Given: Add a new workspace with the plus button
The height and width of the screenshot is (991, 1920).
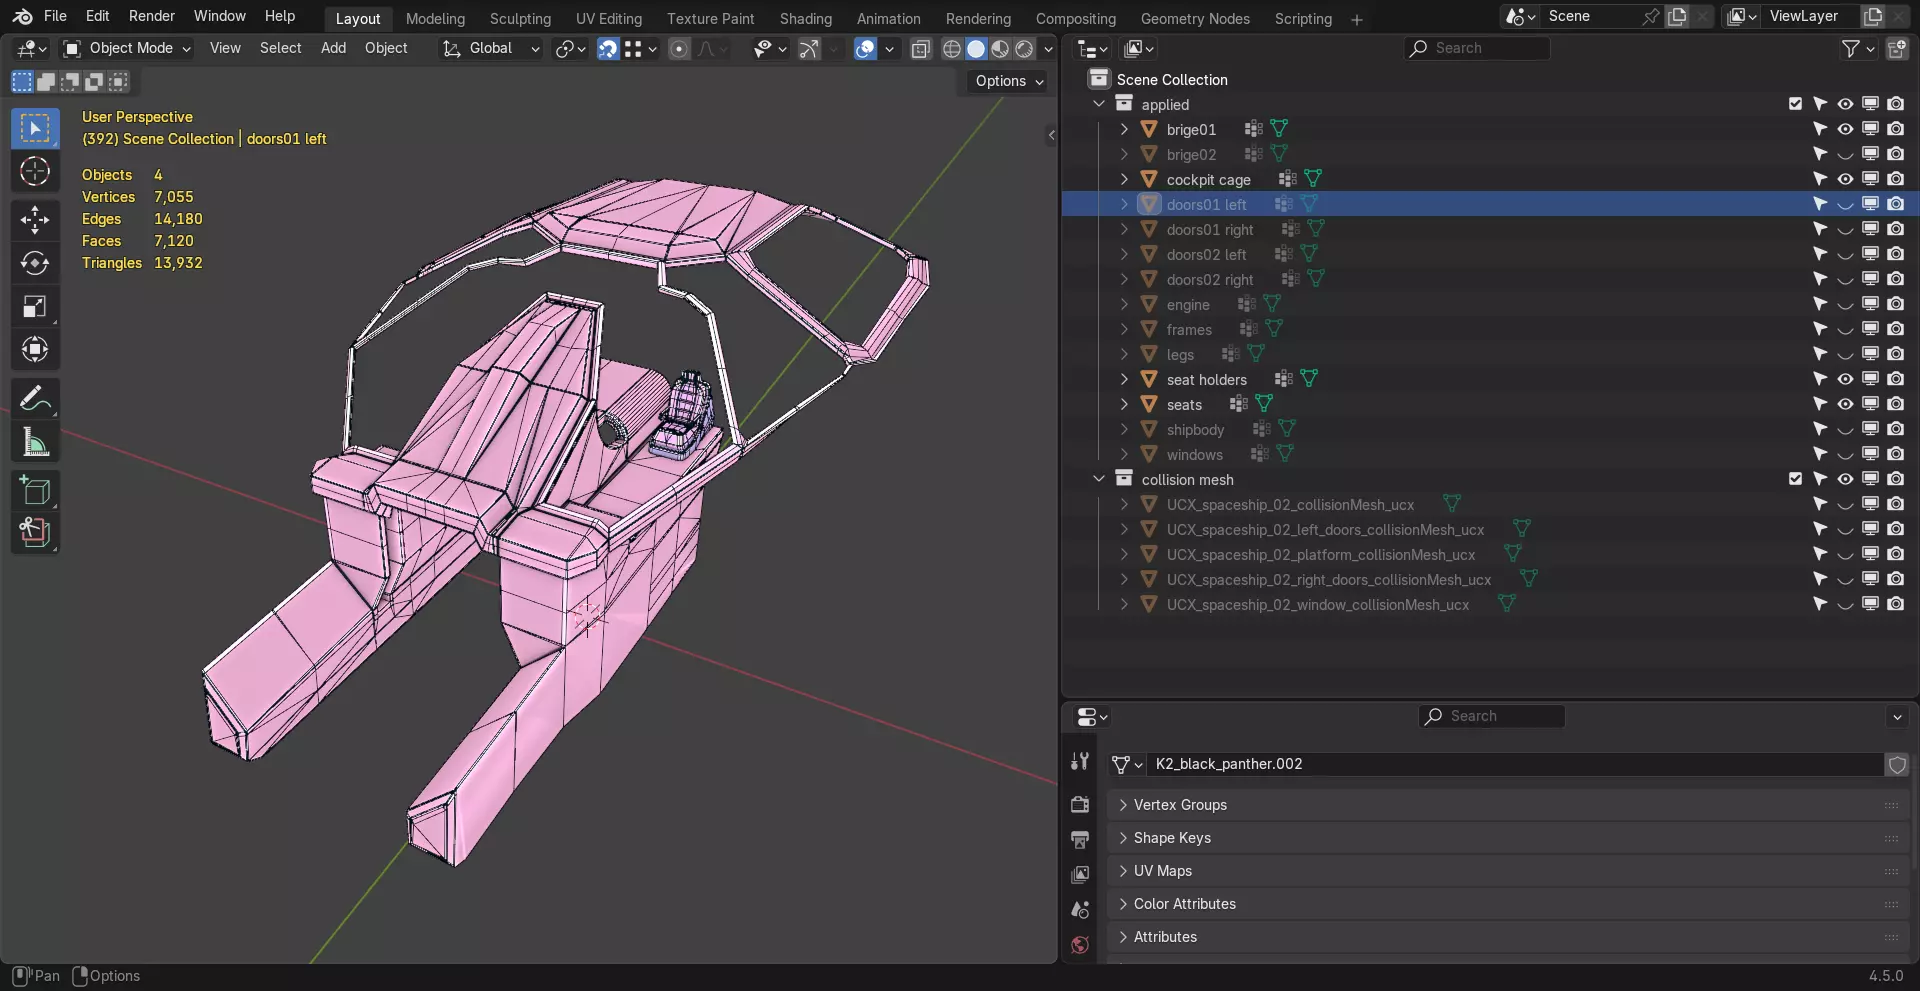Looking at the screenshot, I should tap(1356, 19).
